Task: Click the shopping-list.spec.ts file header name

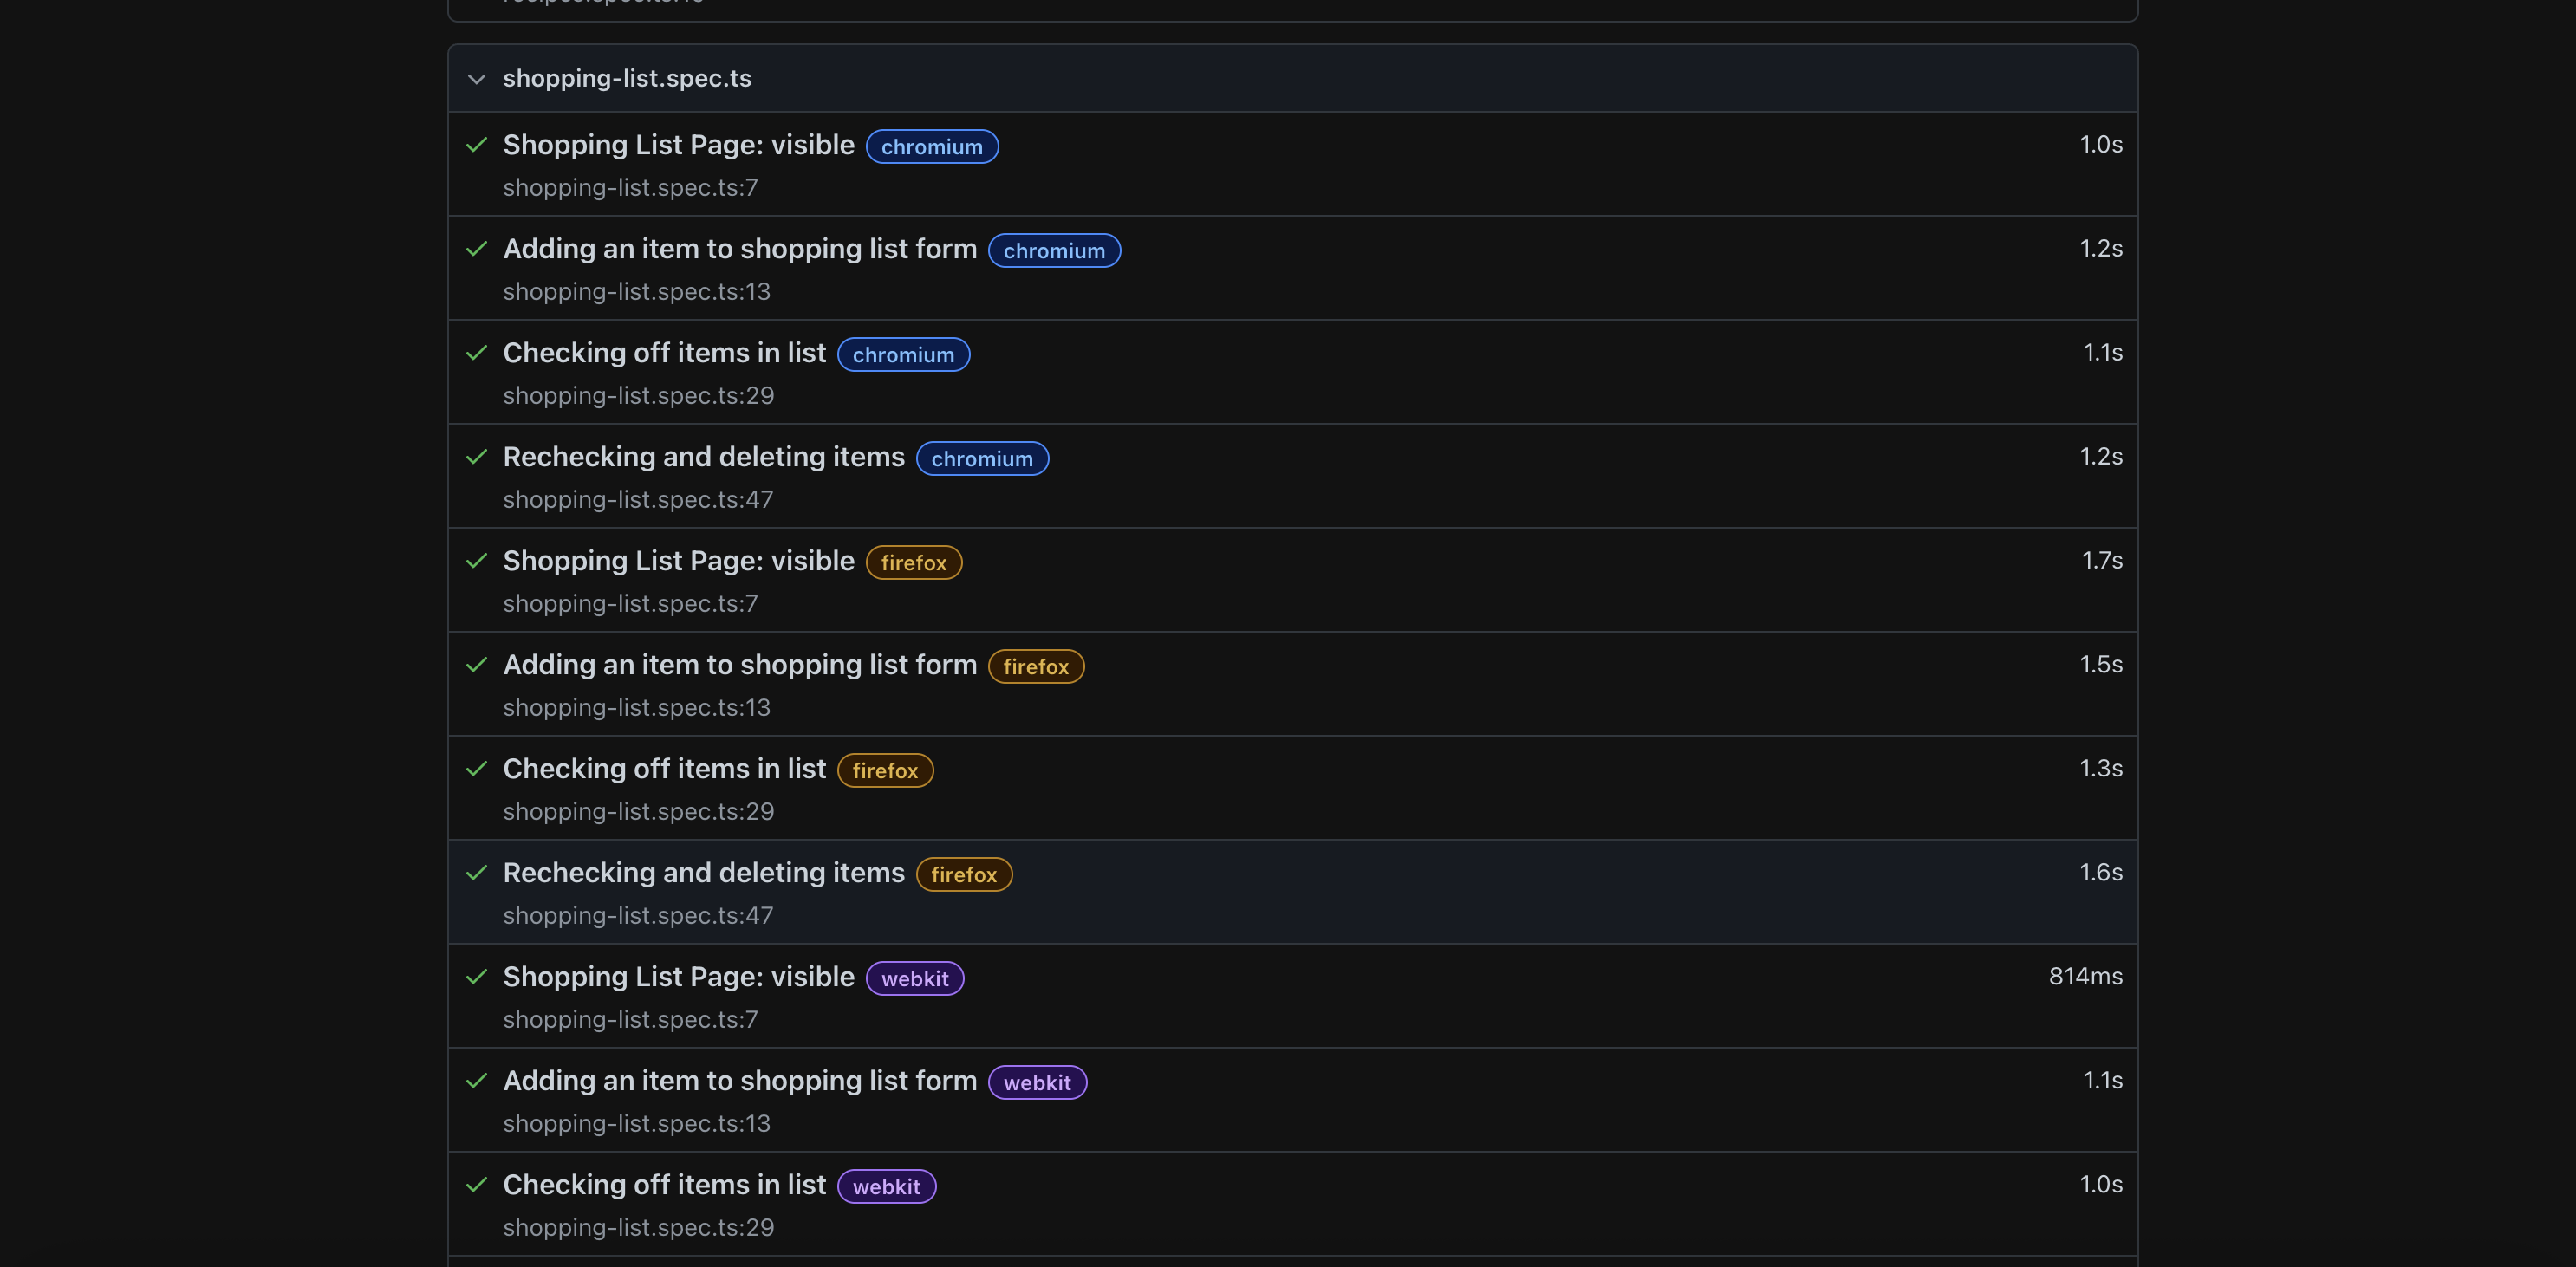Action: coord(627,79)
